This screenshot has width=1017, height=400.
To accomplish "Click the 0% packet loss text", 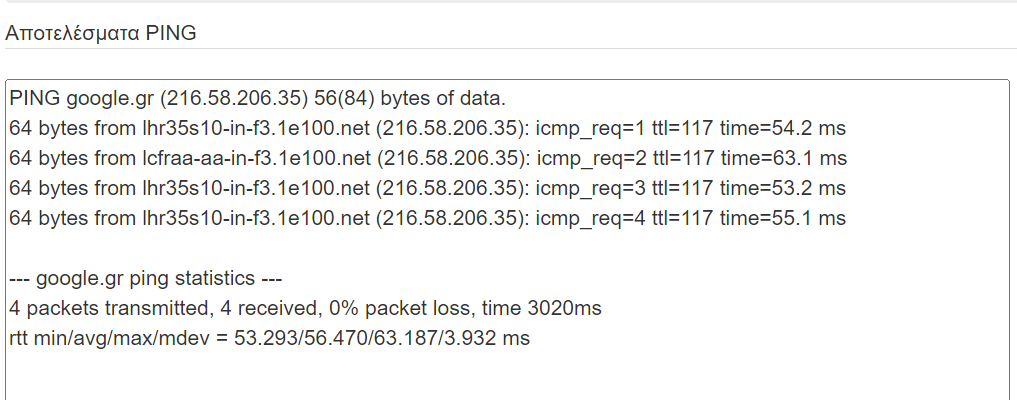I will tap(401, 308).
